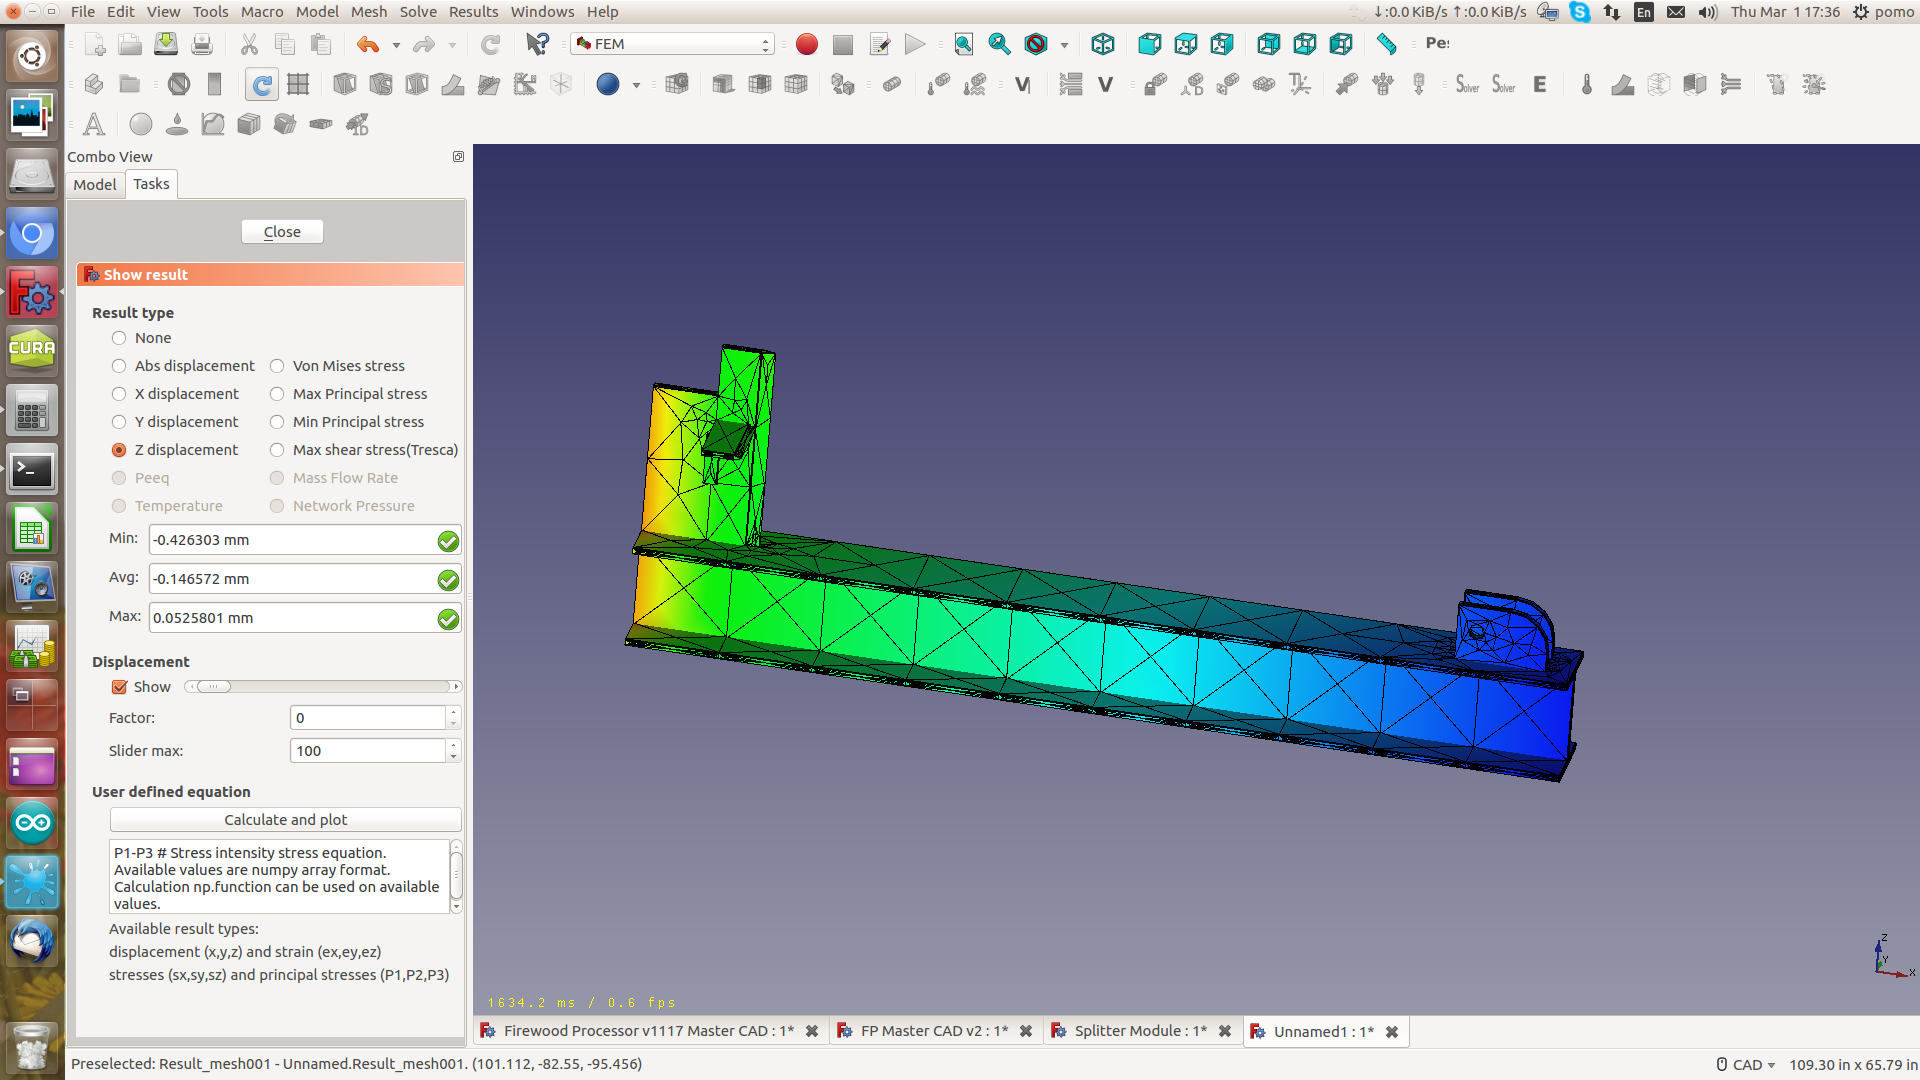Open FreeCAD from the Ubuntu launcher
This screenshot has height=1080, width=1920.
point(32,294)
